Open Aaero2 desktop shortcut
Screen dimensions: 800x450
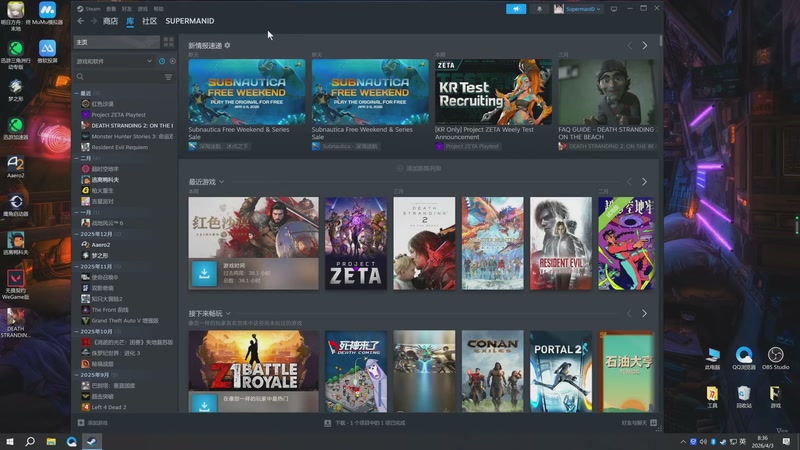tap(16, 167)
